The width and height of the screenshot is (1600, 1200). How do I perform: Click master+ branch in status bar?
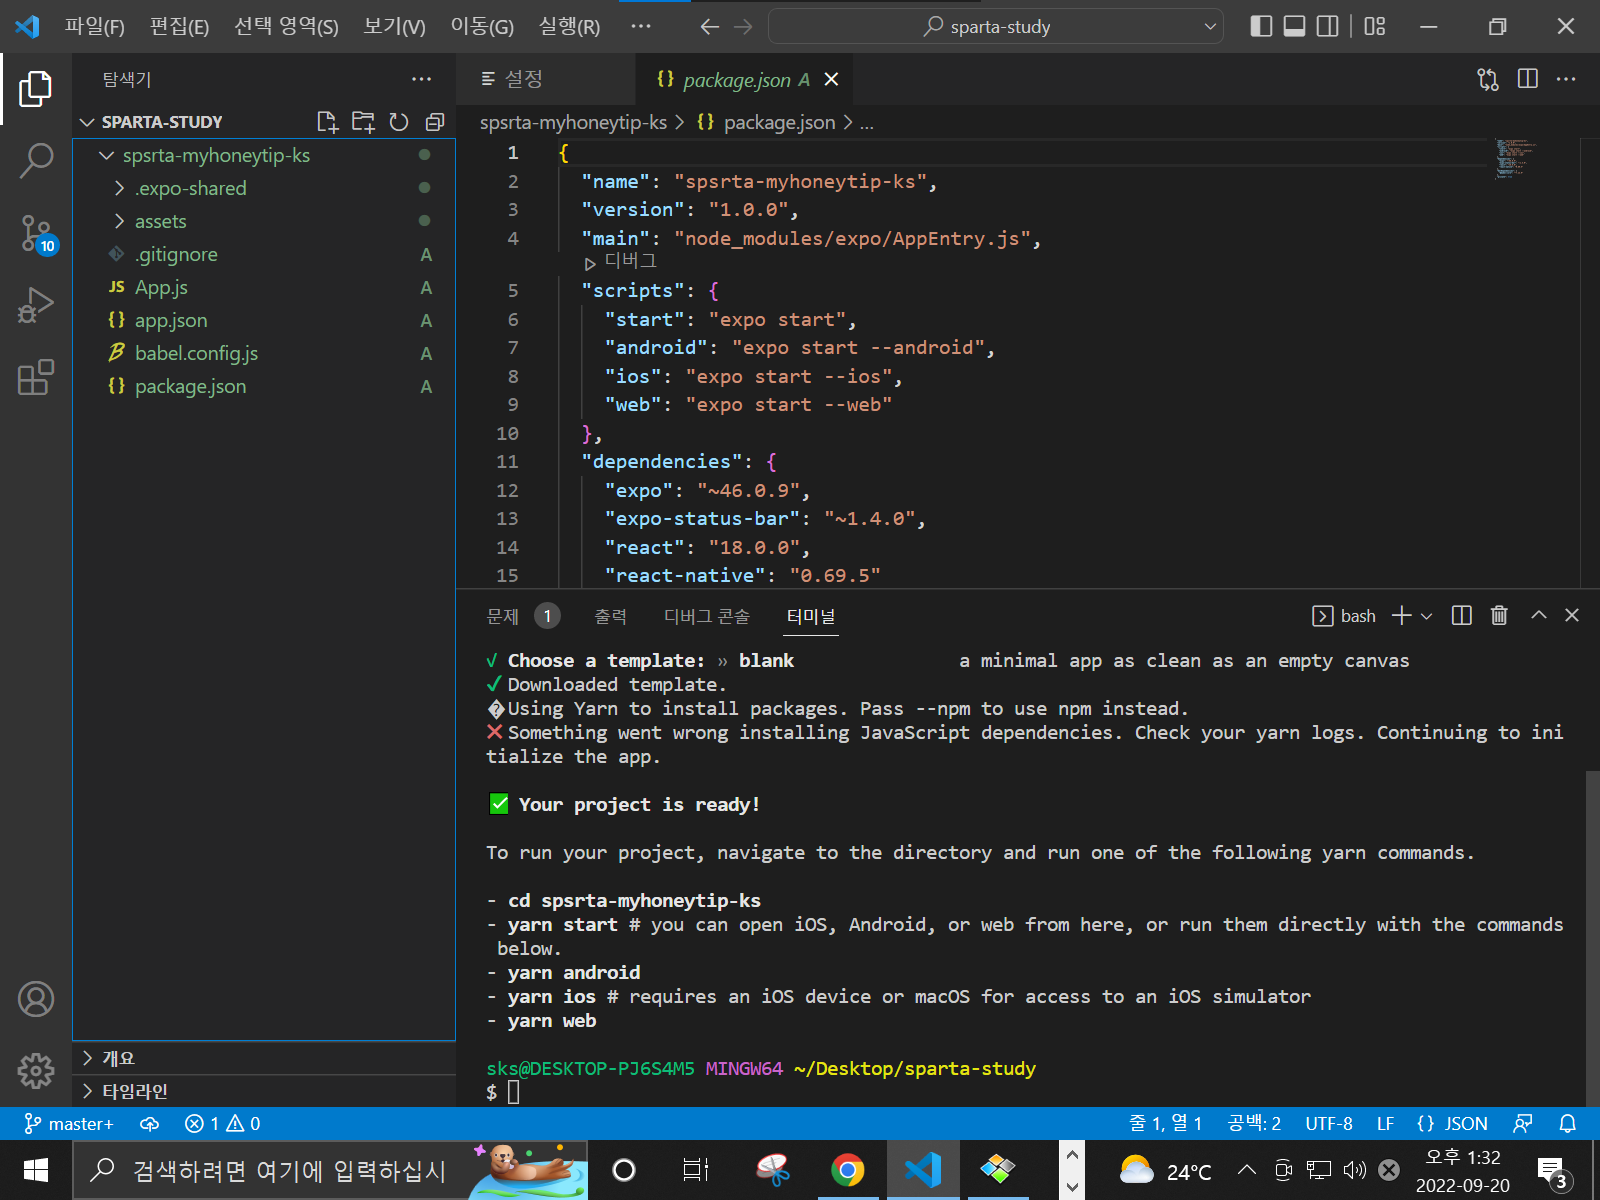coord(69,1124)
